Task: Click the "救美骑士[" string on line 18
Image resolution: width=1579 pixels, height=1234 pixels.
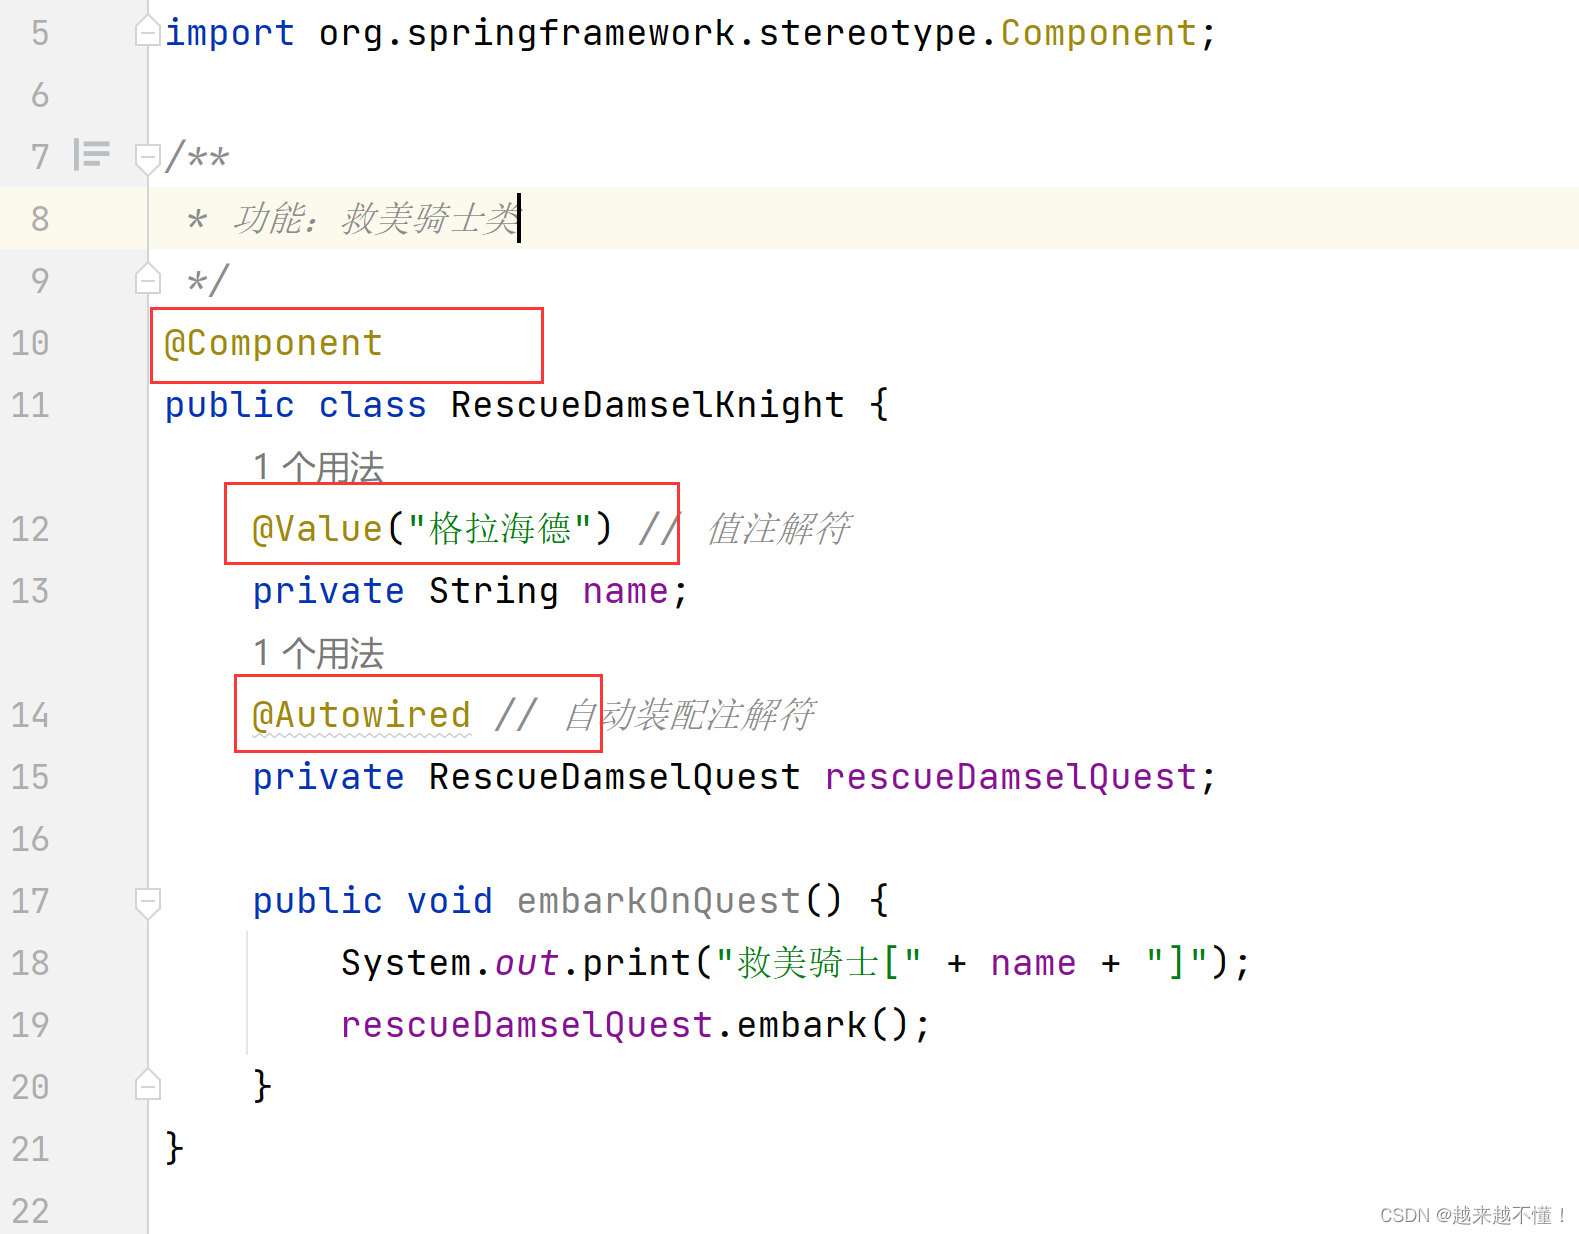Action: [x=818, y=963]
